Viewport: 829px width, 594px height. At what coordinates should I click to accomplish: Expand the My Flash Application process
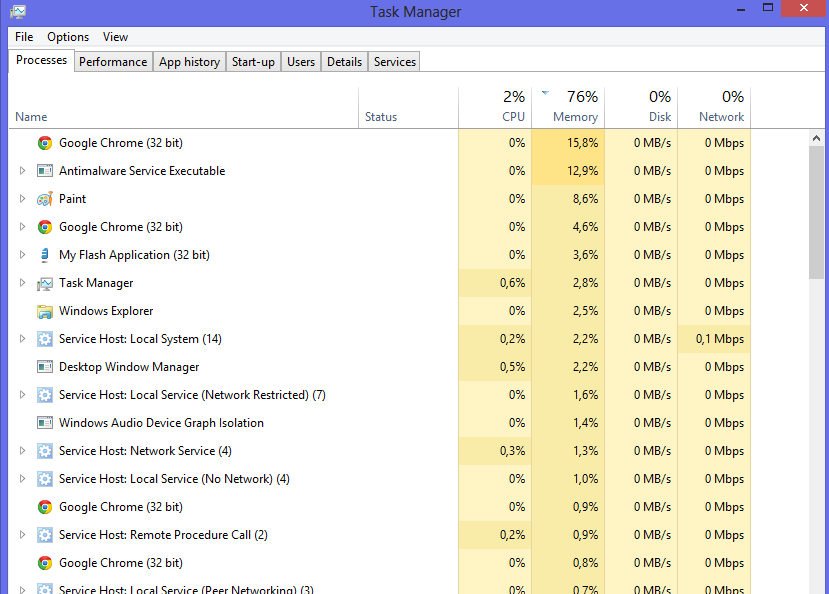click(x=22, y=255)
